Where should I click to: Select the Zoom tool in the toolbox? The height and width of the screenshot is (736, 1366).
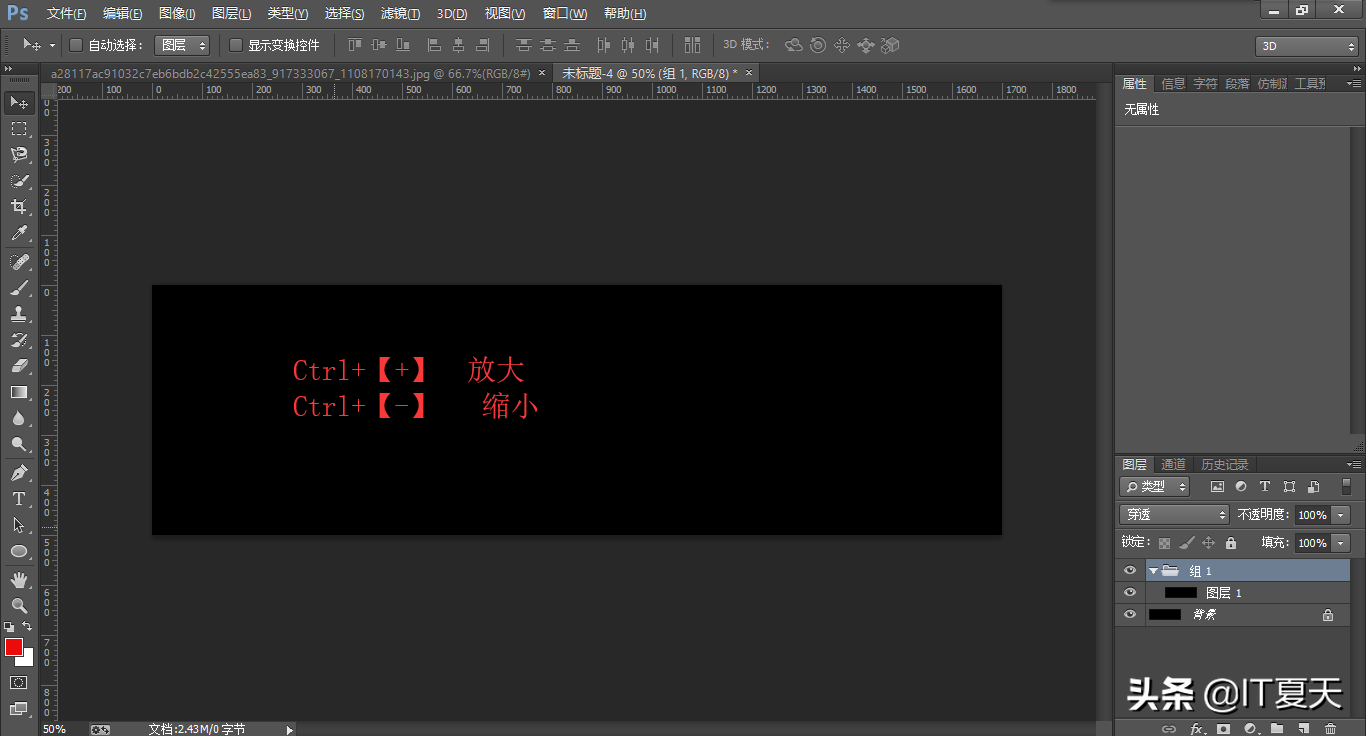pyautogui.click(x=19, y=606)
